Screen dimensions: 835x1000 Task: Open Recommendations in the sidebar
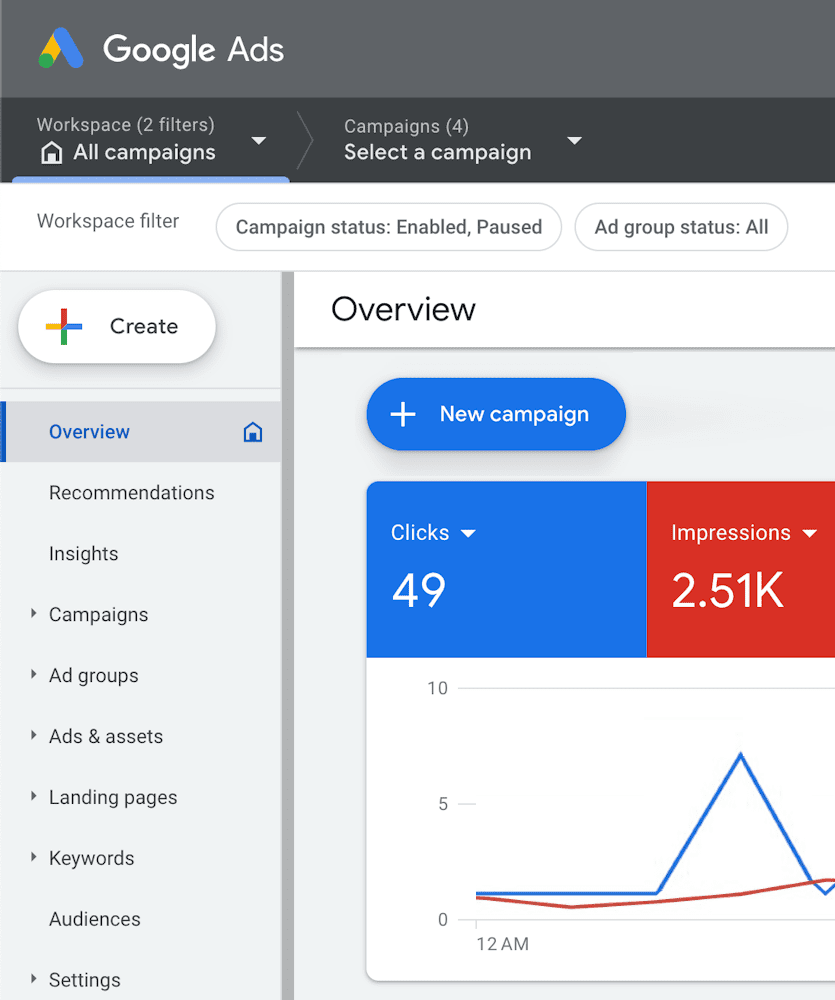pos(131,493)
